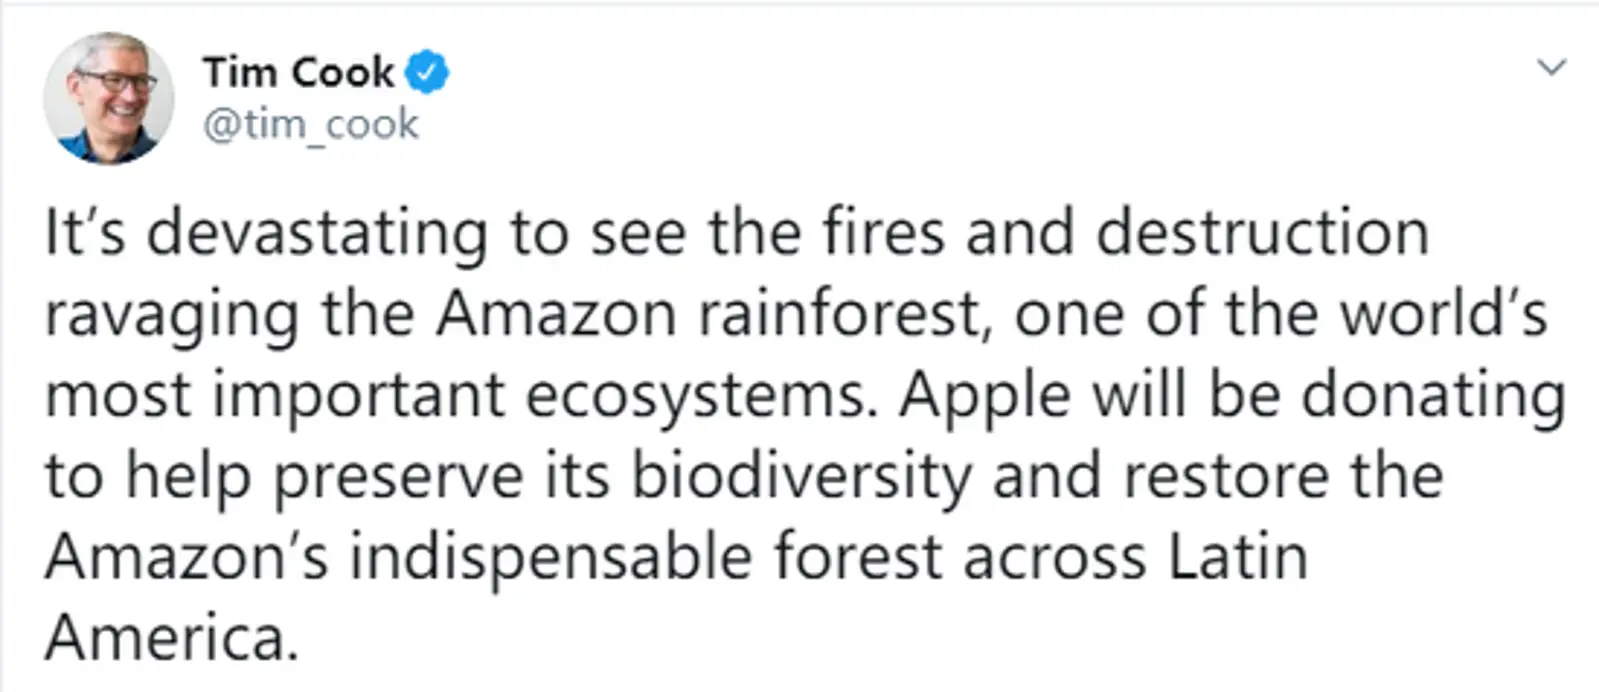Open the tweet options chevron menu
Screen dimensions: 1599x692
click(1551, 68)
